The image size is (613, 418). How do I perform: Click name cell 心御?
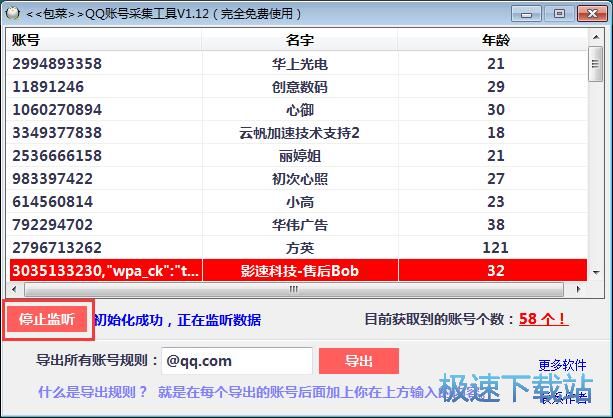300,110
